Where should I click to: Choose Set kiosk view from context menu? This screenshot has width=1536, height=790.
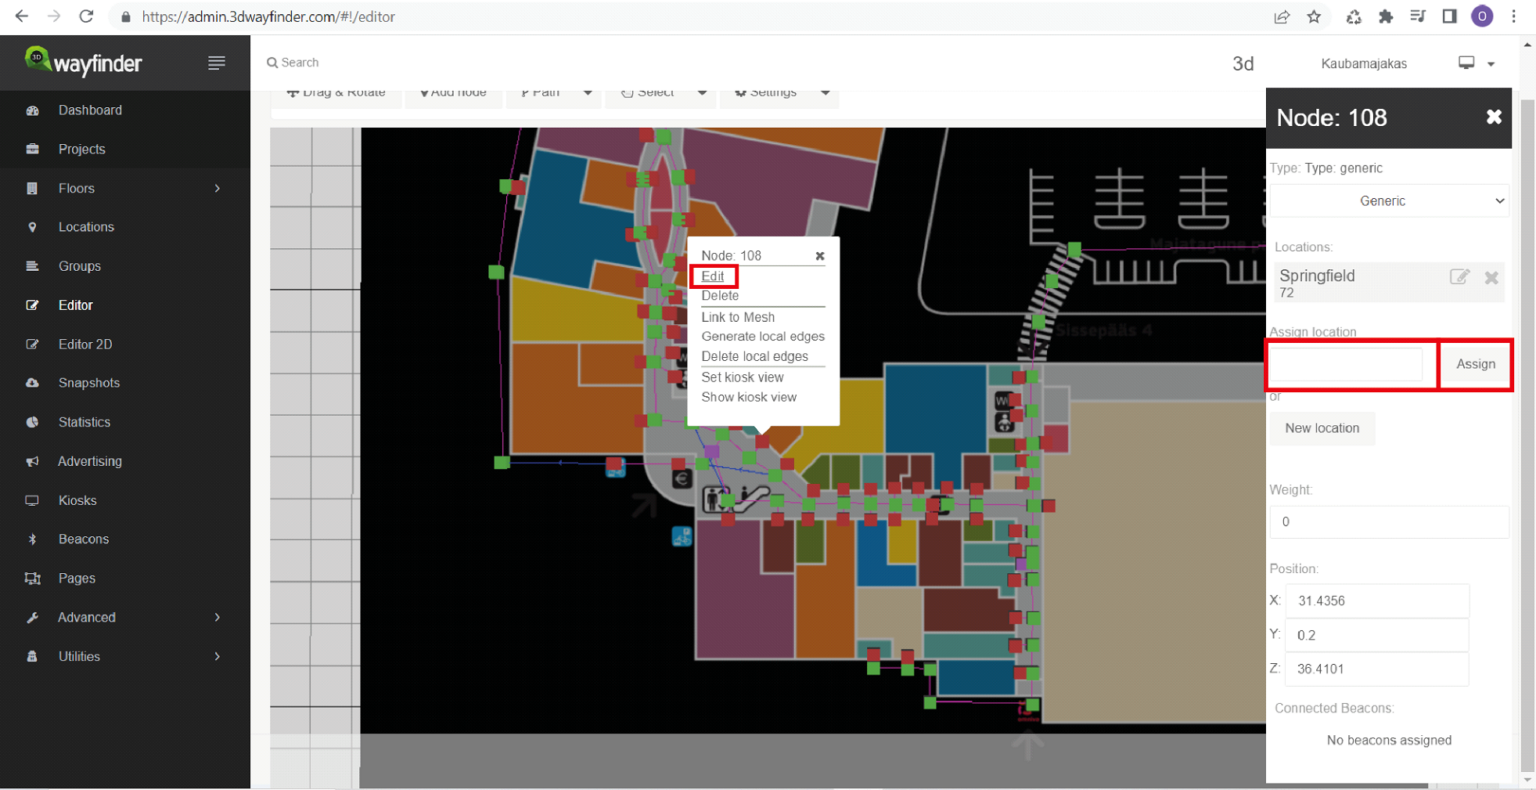click(742, 377)
